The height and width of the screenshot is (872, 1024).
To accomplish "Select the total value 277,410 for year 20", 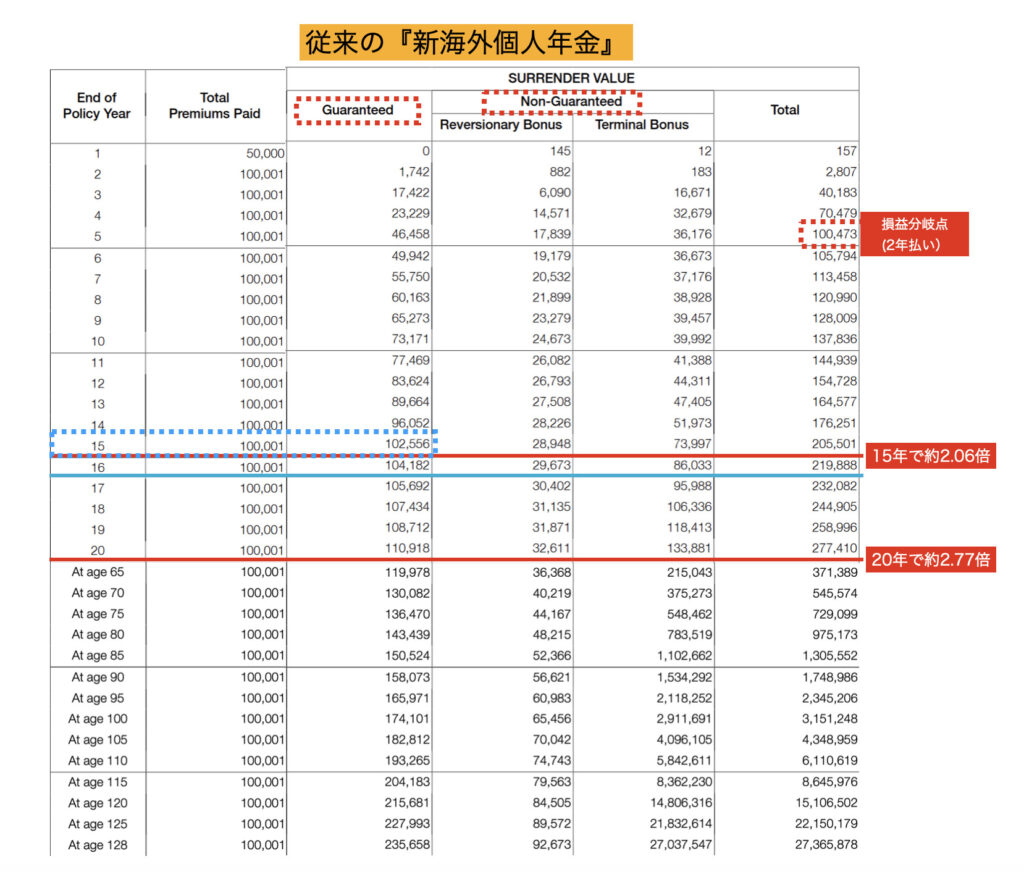I will (x=827, y=549).
